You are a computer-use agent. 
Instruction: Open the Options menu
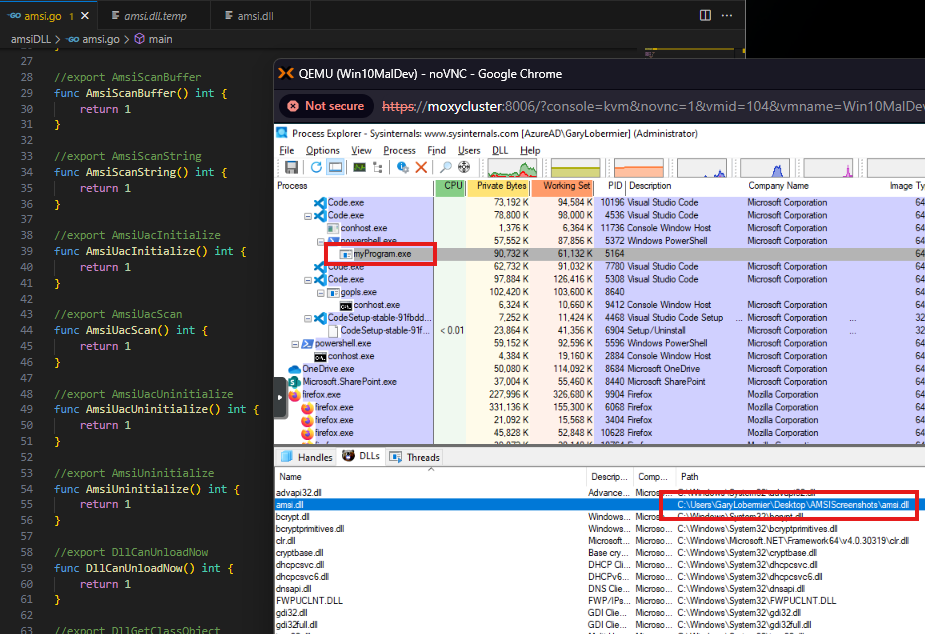[323, 150]
